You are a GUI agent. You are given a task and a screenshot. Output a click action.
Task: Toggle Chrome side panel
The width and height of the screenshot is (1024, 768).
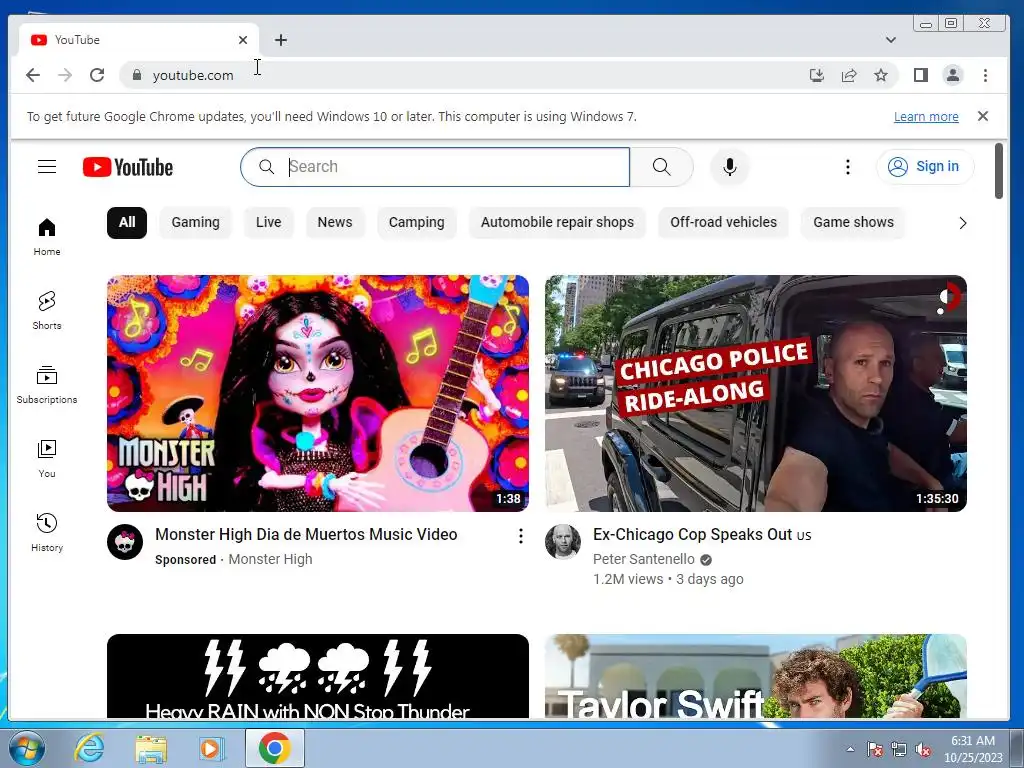pyautogui.click(x=921, y=75)
